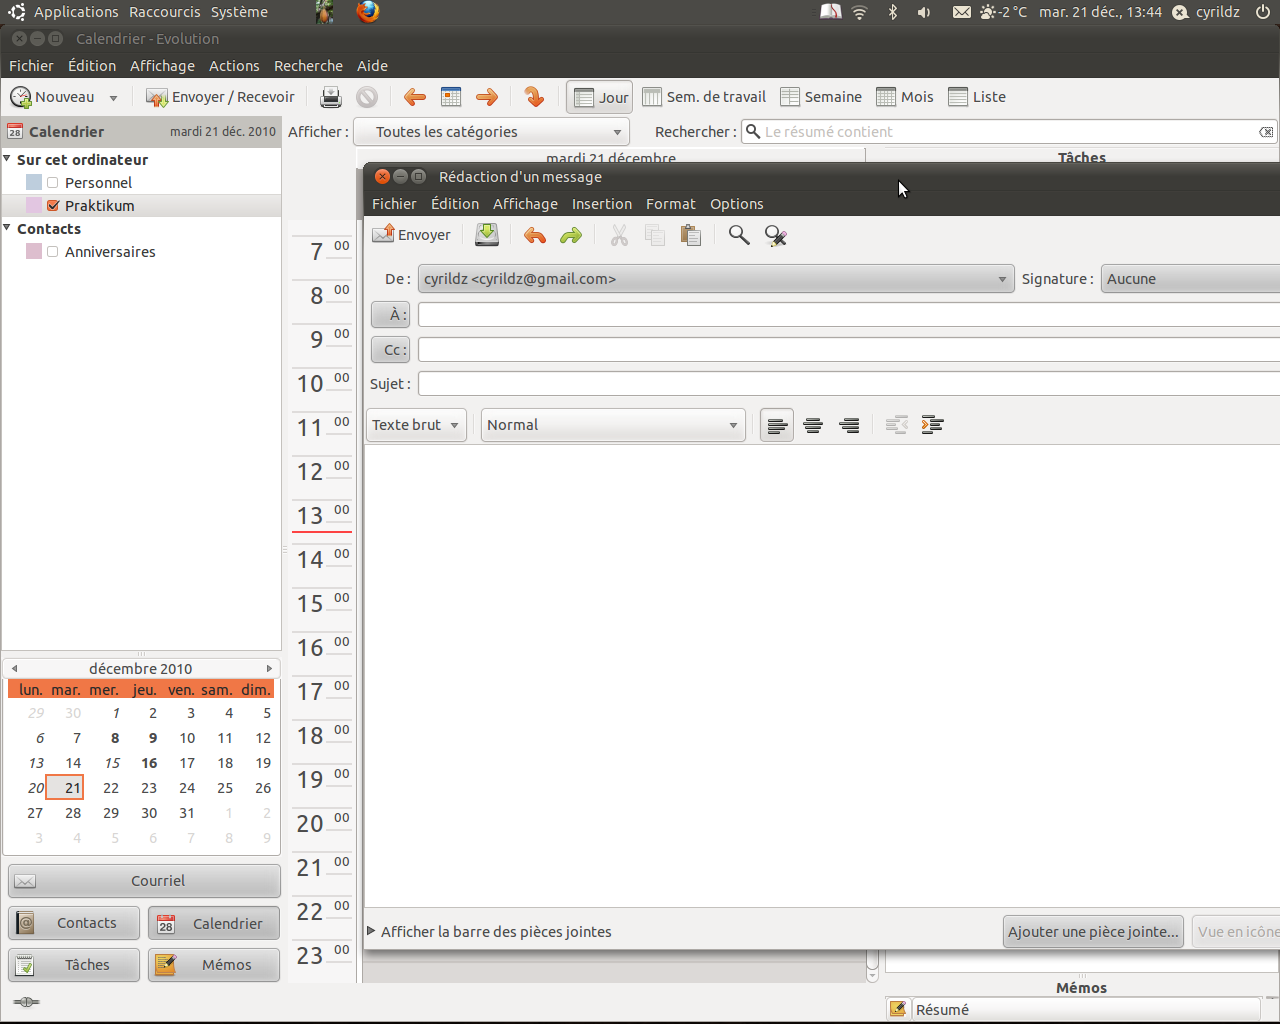Click the magnifier search icon in composer
The width and height of the screenshot is (1280, 1024).
click(x=739, y=235)
